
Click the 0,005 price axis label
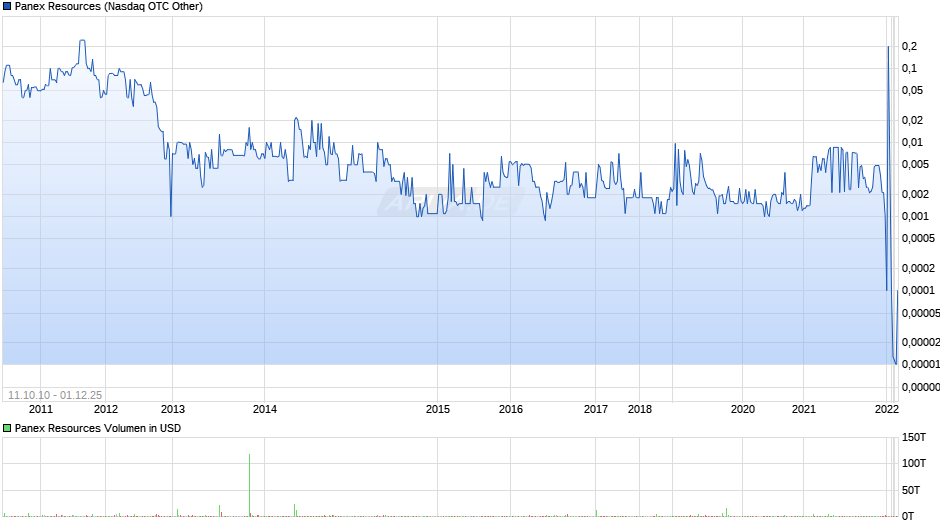click(x=915, y=164)
